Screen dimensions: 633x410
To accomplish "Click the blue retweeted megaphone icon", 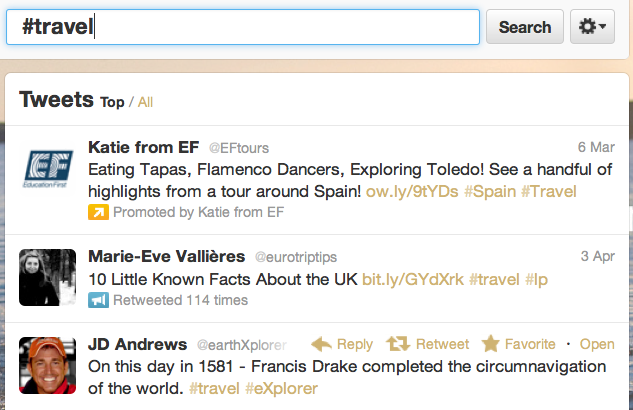I will tap(98, 300).
